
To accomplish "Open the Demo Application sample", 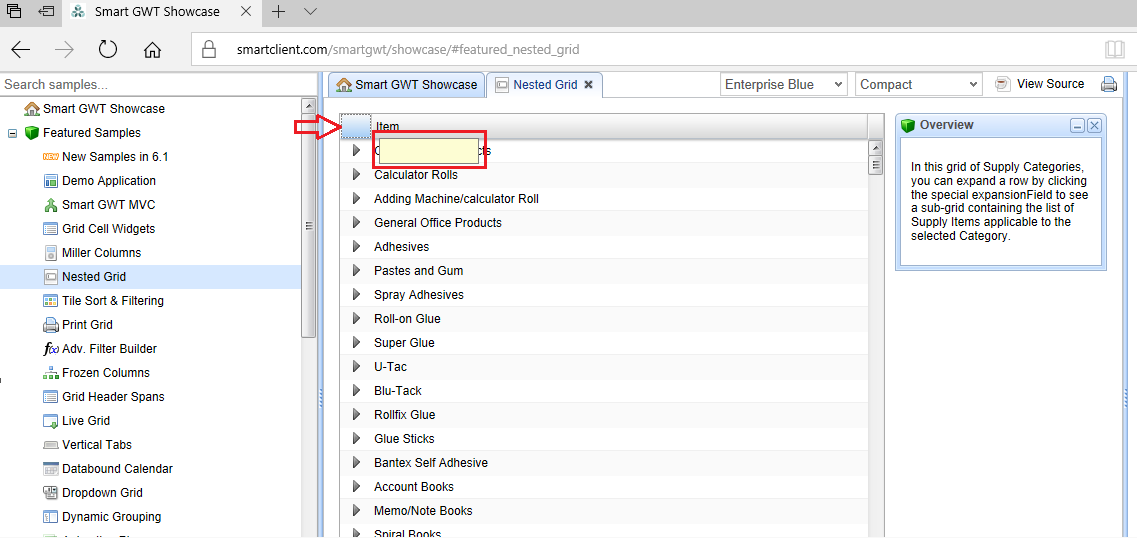I will pos(109,181).
